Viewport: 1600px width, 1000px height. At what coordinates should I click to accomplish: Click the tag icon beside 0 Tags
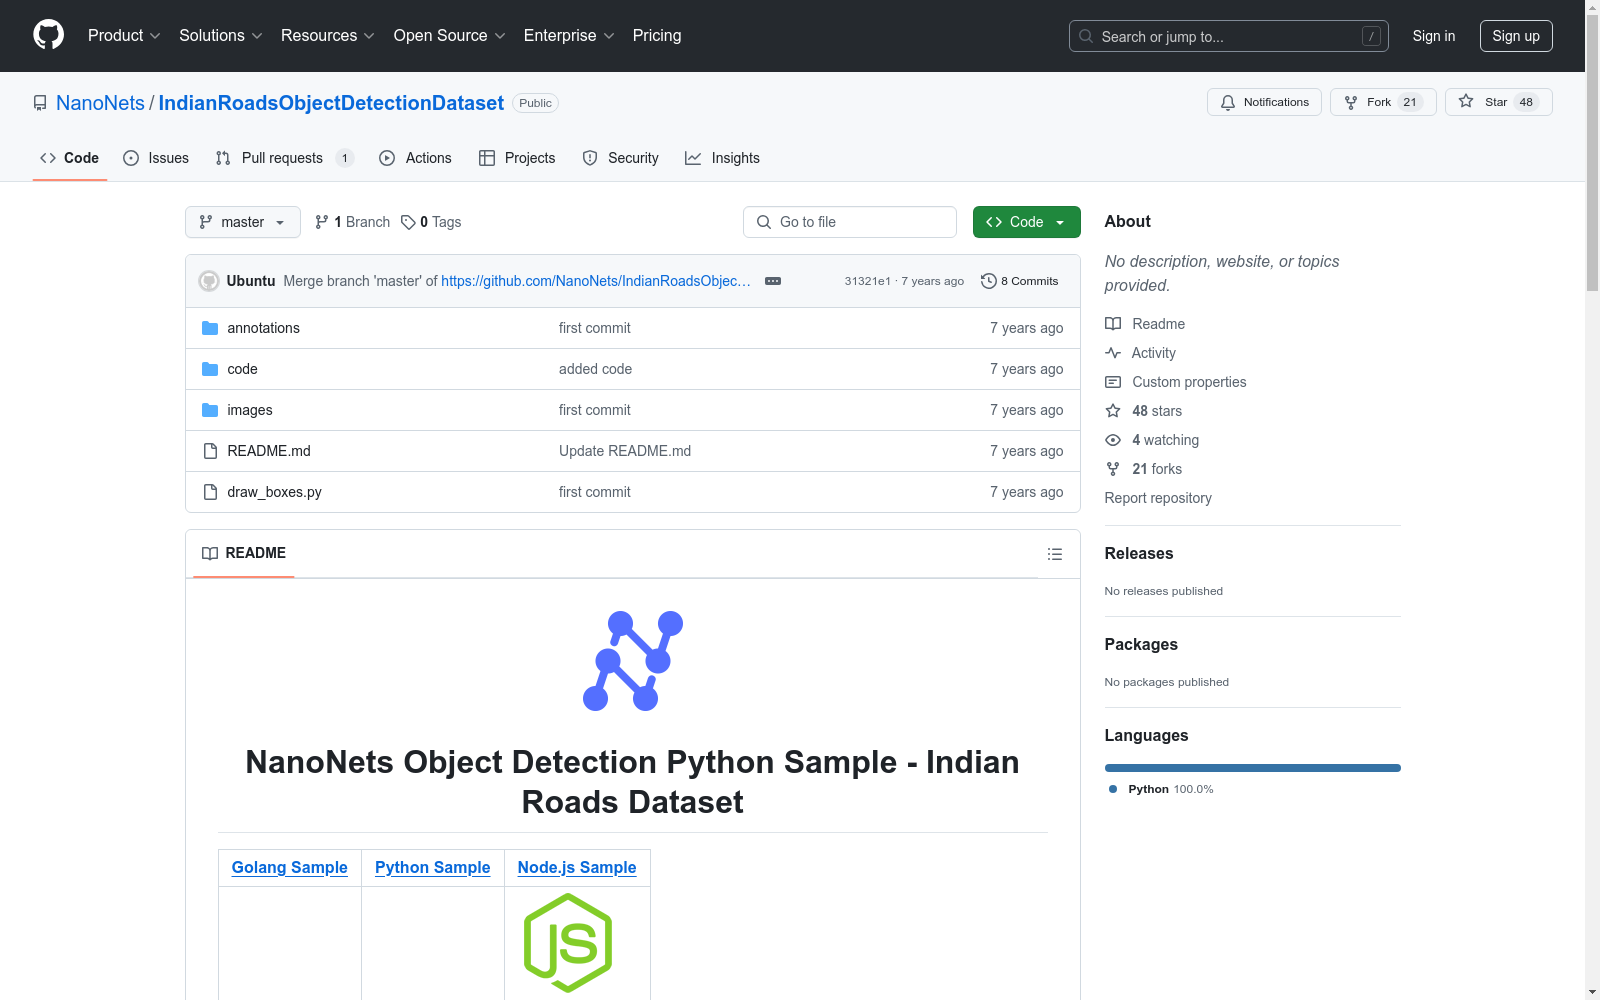click(408, 222)
